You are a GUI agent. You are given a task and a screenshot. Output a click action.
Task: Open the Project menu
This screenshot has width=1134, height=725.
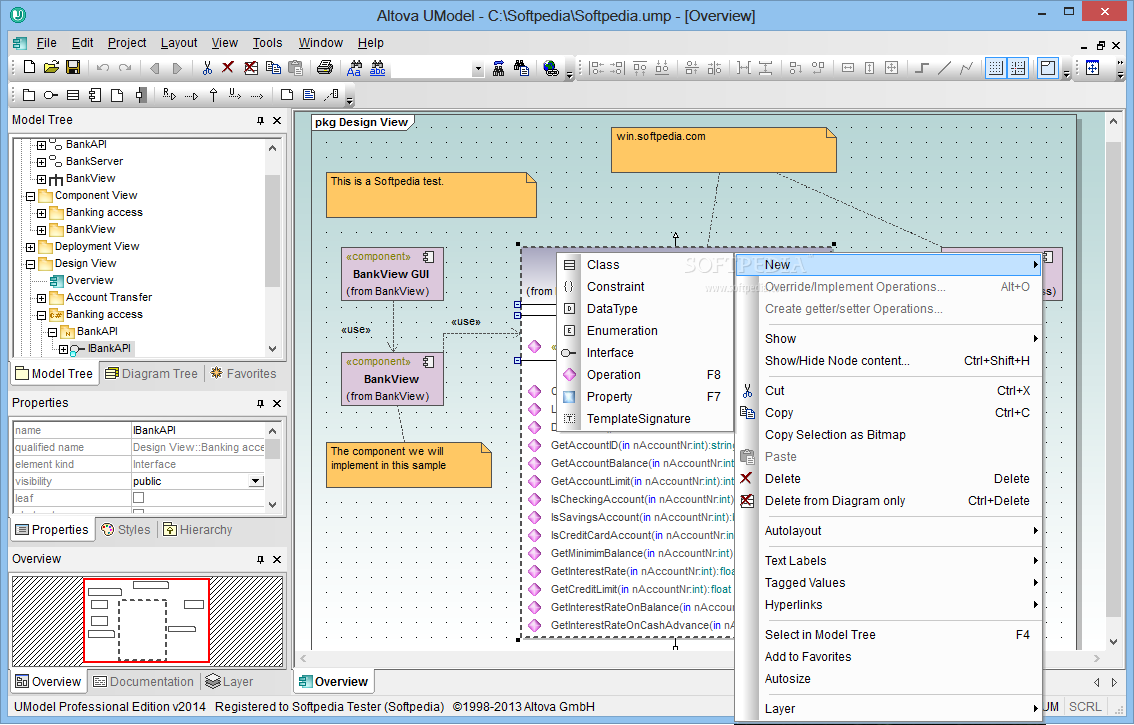(127, 43)
